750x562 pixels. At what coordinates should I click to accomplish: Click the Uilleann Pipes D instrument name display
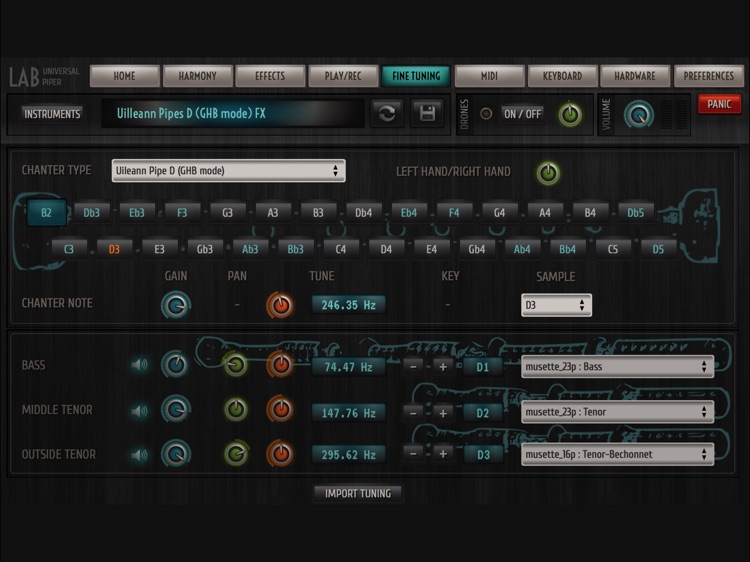(233, 113)
